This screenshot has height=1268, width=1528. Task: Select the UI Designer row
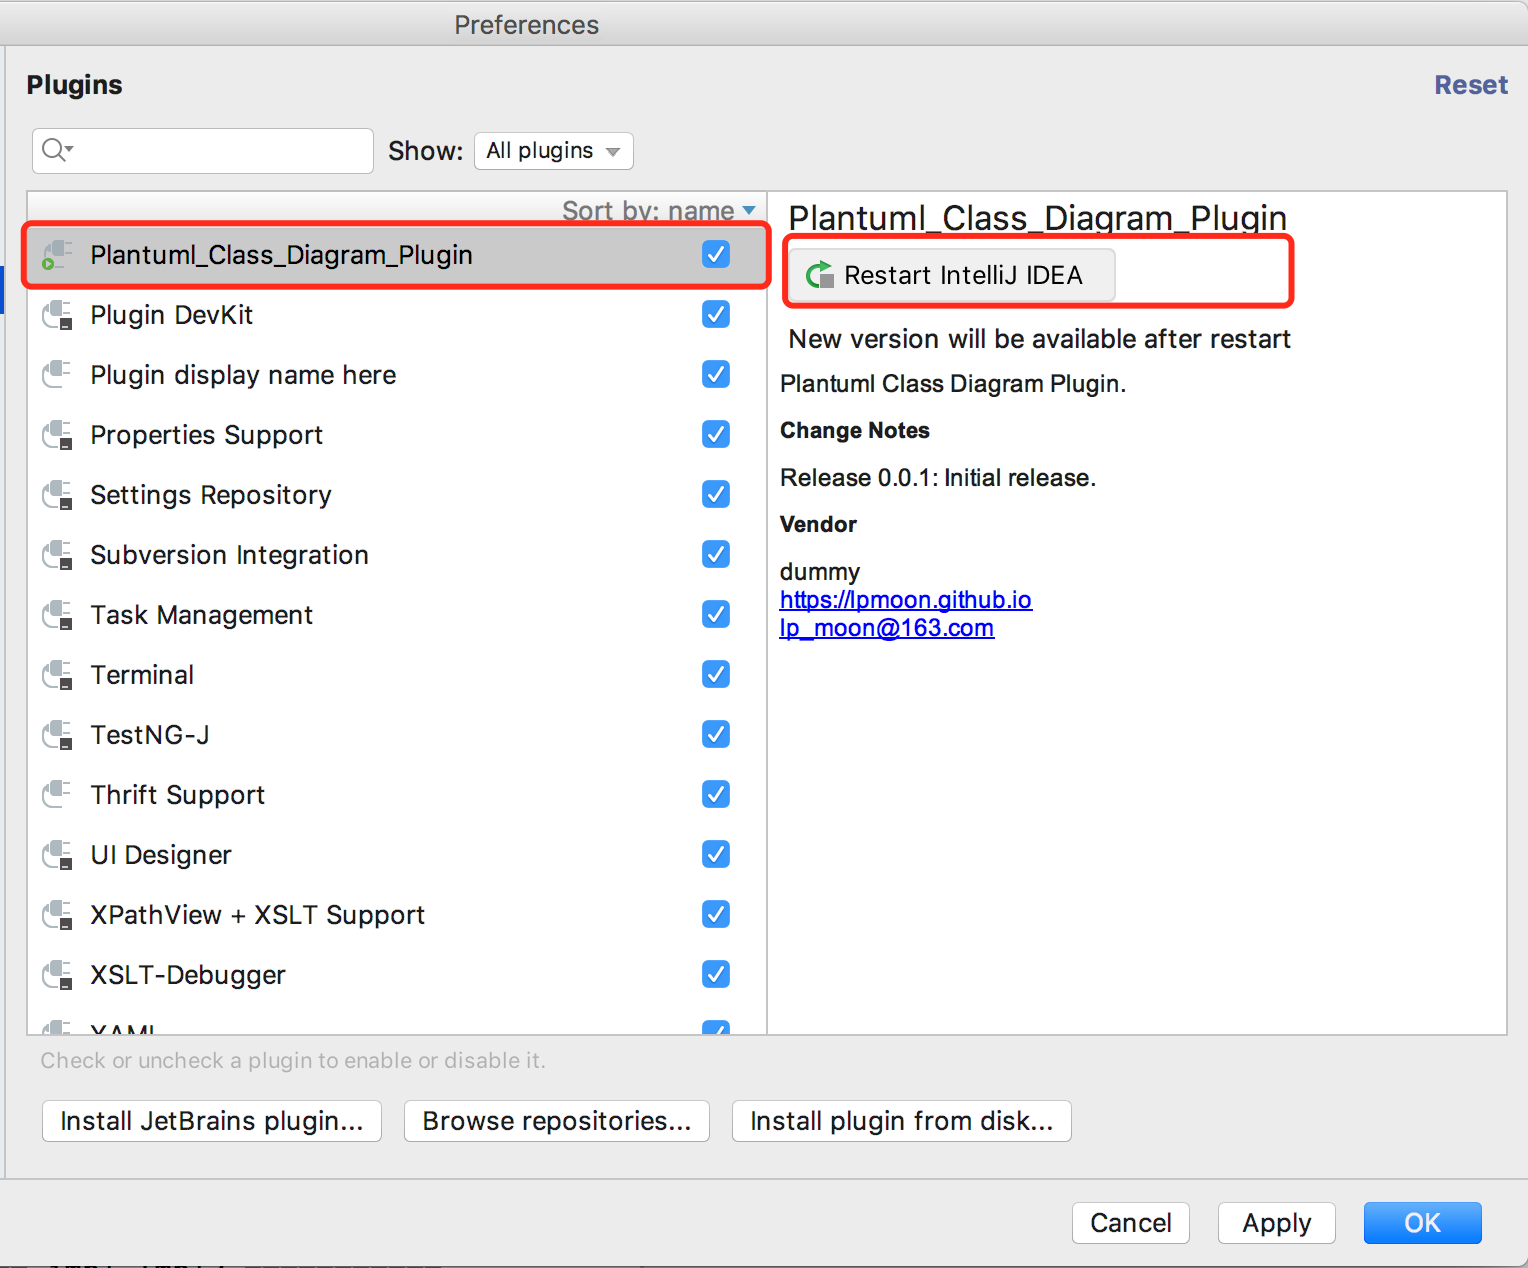click(397, 855)
